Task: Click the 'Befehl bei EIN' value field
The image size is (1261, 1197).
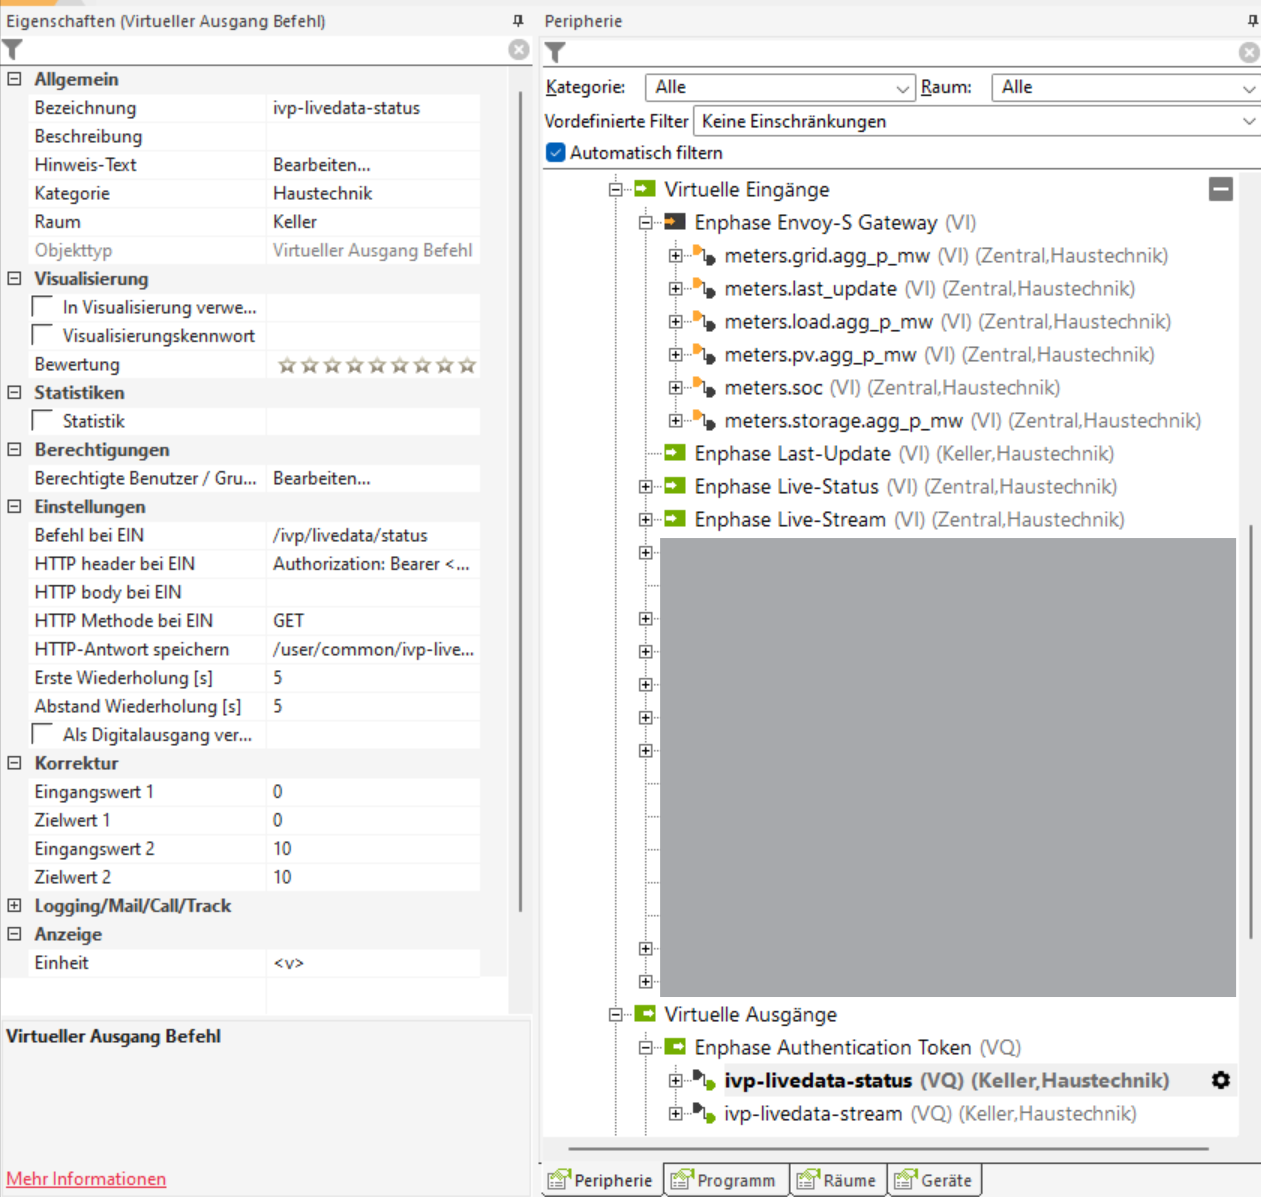Action: pyautogui.click(x=372, y=536)
